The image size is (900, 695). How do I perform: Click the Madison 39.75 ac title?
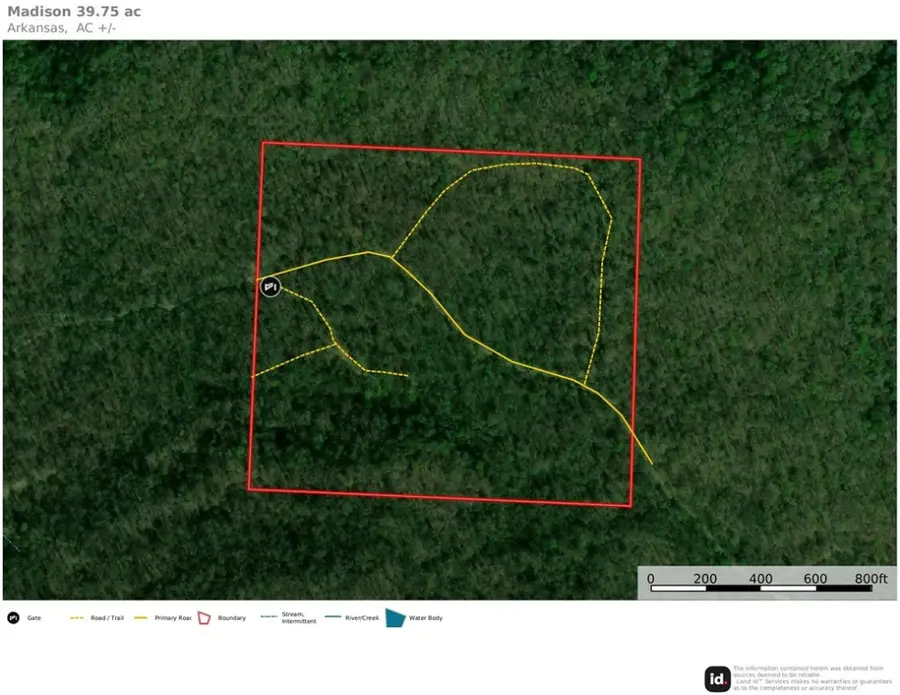pyautogui.click(x=74, y=11)
